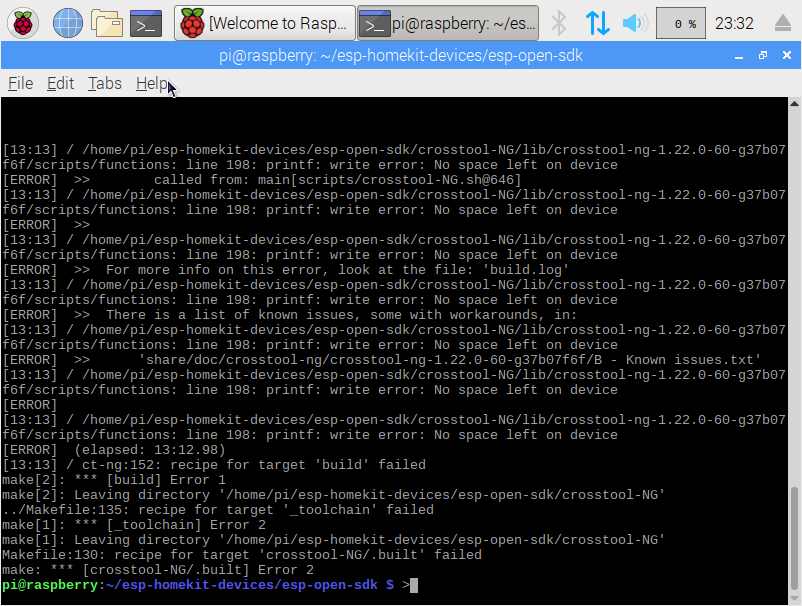Open the Edit menu
The height and width of the screenshot is (606, 802).
60,84
